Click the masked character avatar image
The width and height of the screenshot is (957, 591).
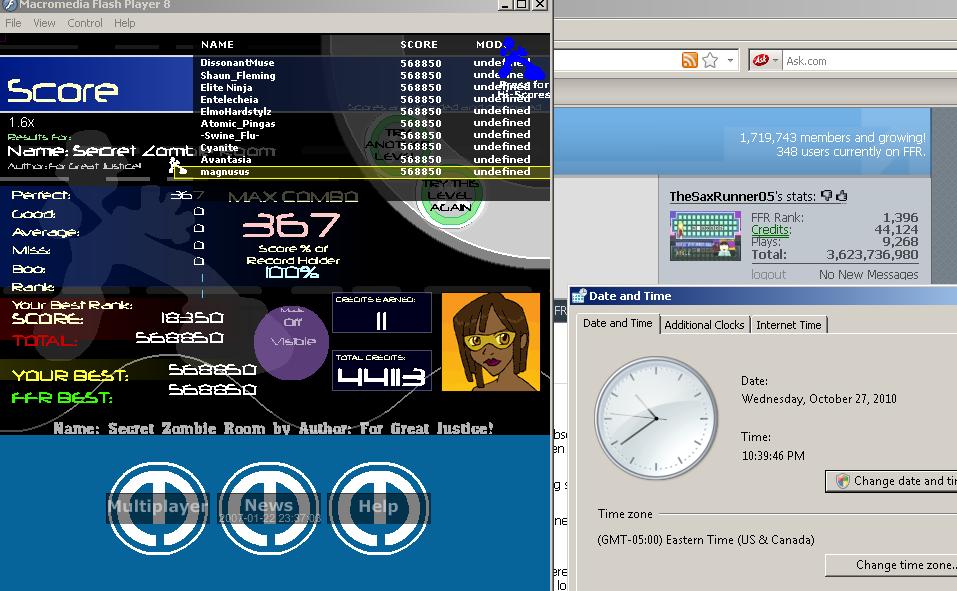coord(491,342)
